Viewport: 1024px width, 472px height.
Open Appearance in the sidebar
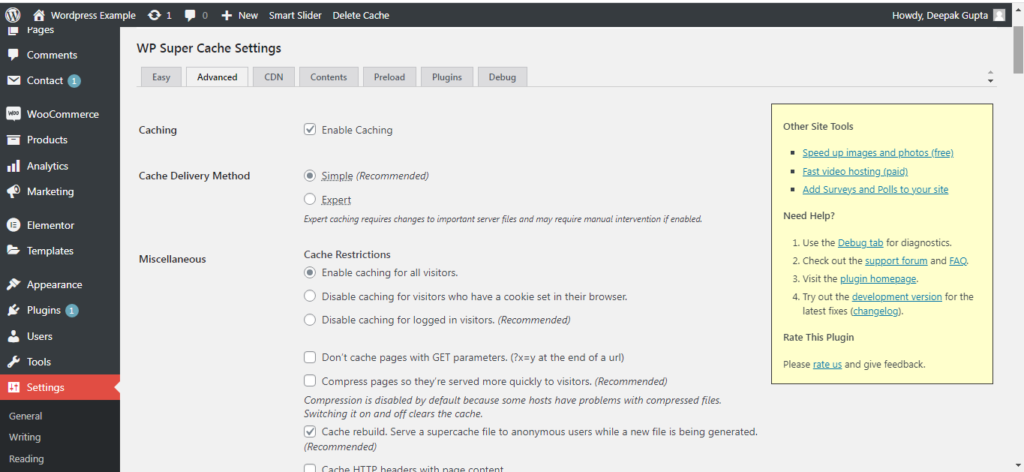(54, 284)
